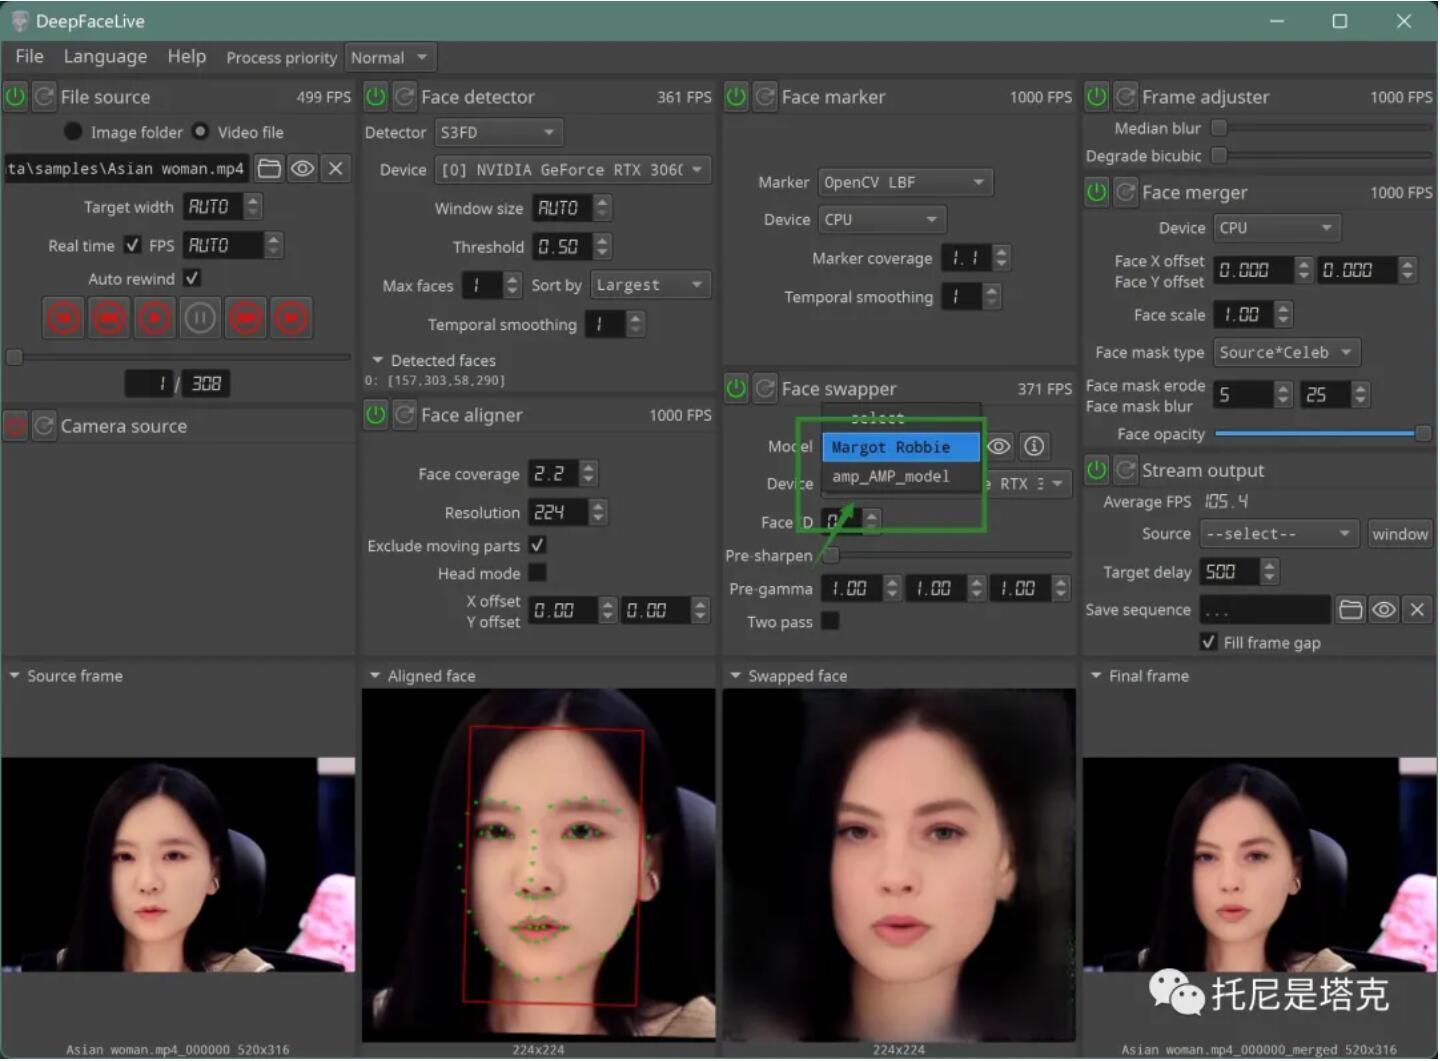Open the Face mask type dropdown
The height and width of the screenshot is (1061, 1440).
1286,353
